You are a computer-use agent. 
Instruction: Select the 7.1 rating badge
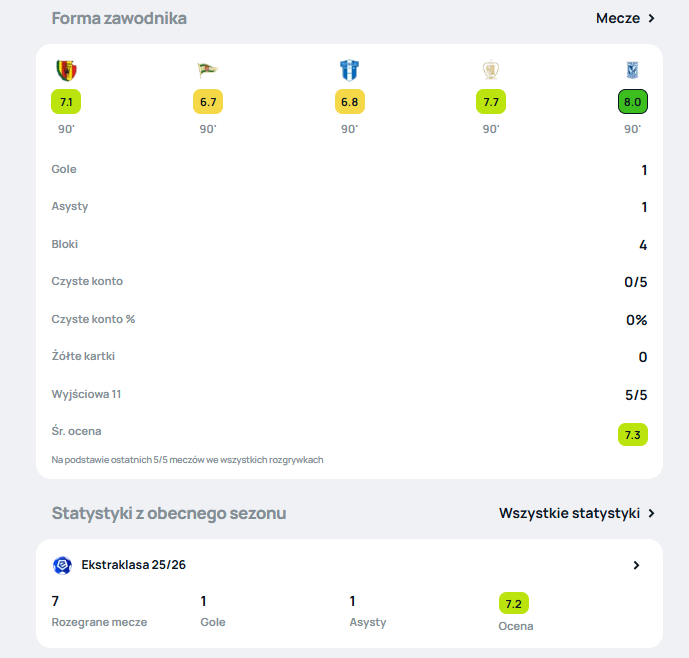66,102
